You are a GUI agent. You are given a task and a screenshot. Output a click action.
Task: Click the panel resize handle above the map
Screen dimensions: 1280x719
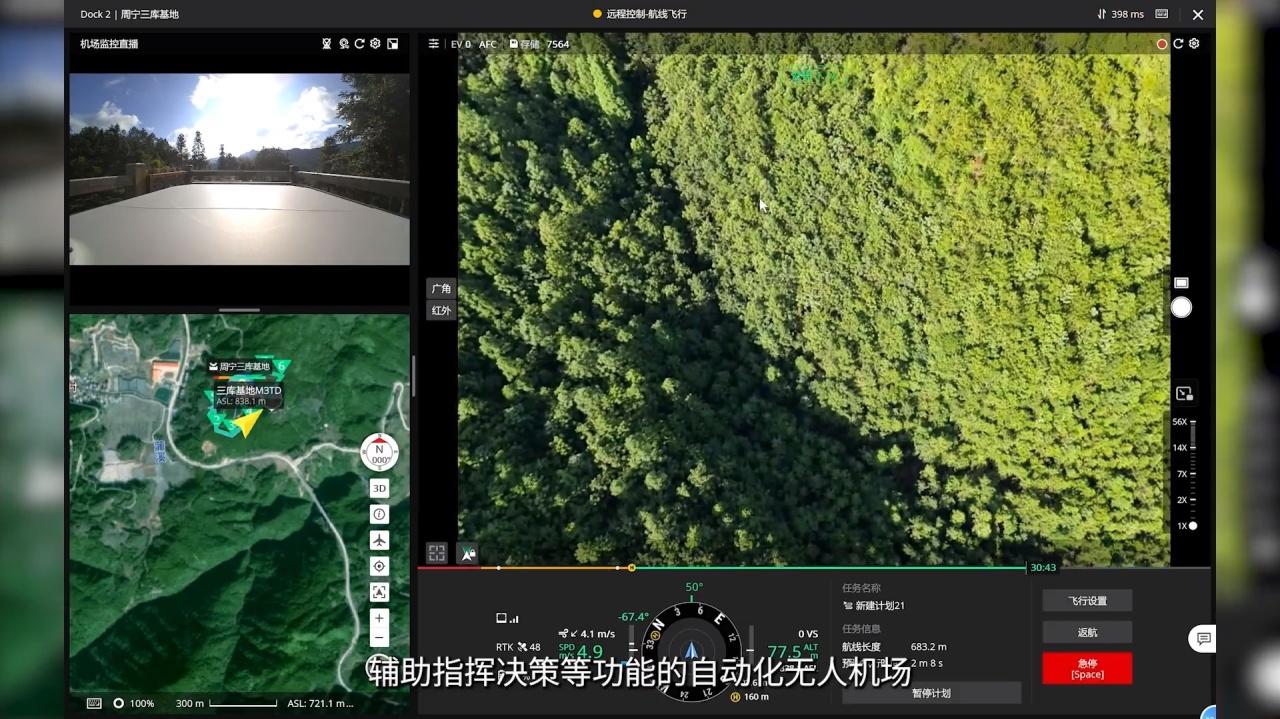point(239,310)
